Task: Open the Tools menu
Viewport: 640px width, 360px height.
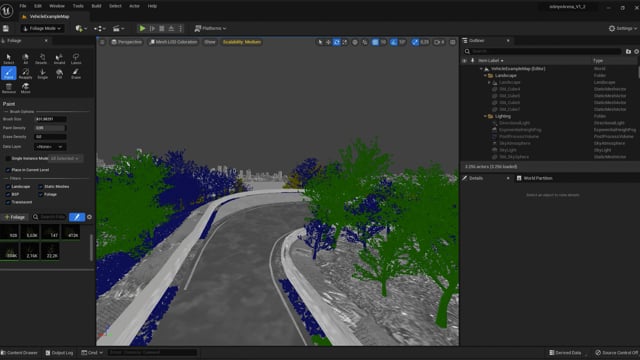Action: click(78, 6)
